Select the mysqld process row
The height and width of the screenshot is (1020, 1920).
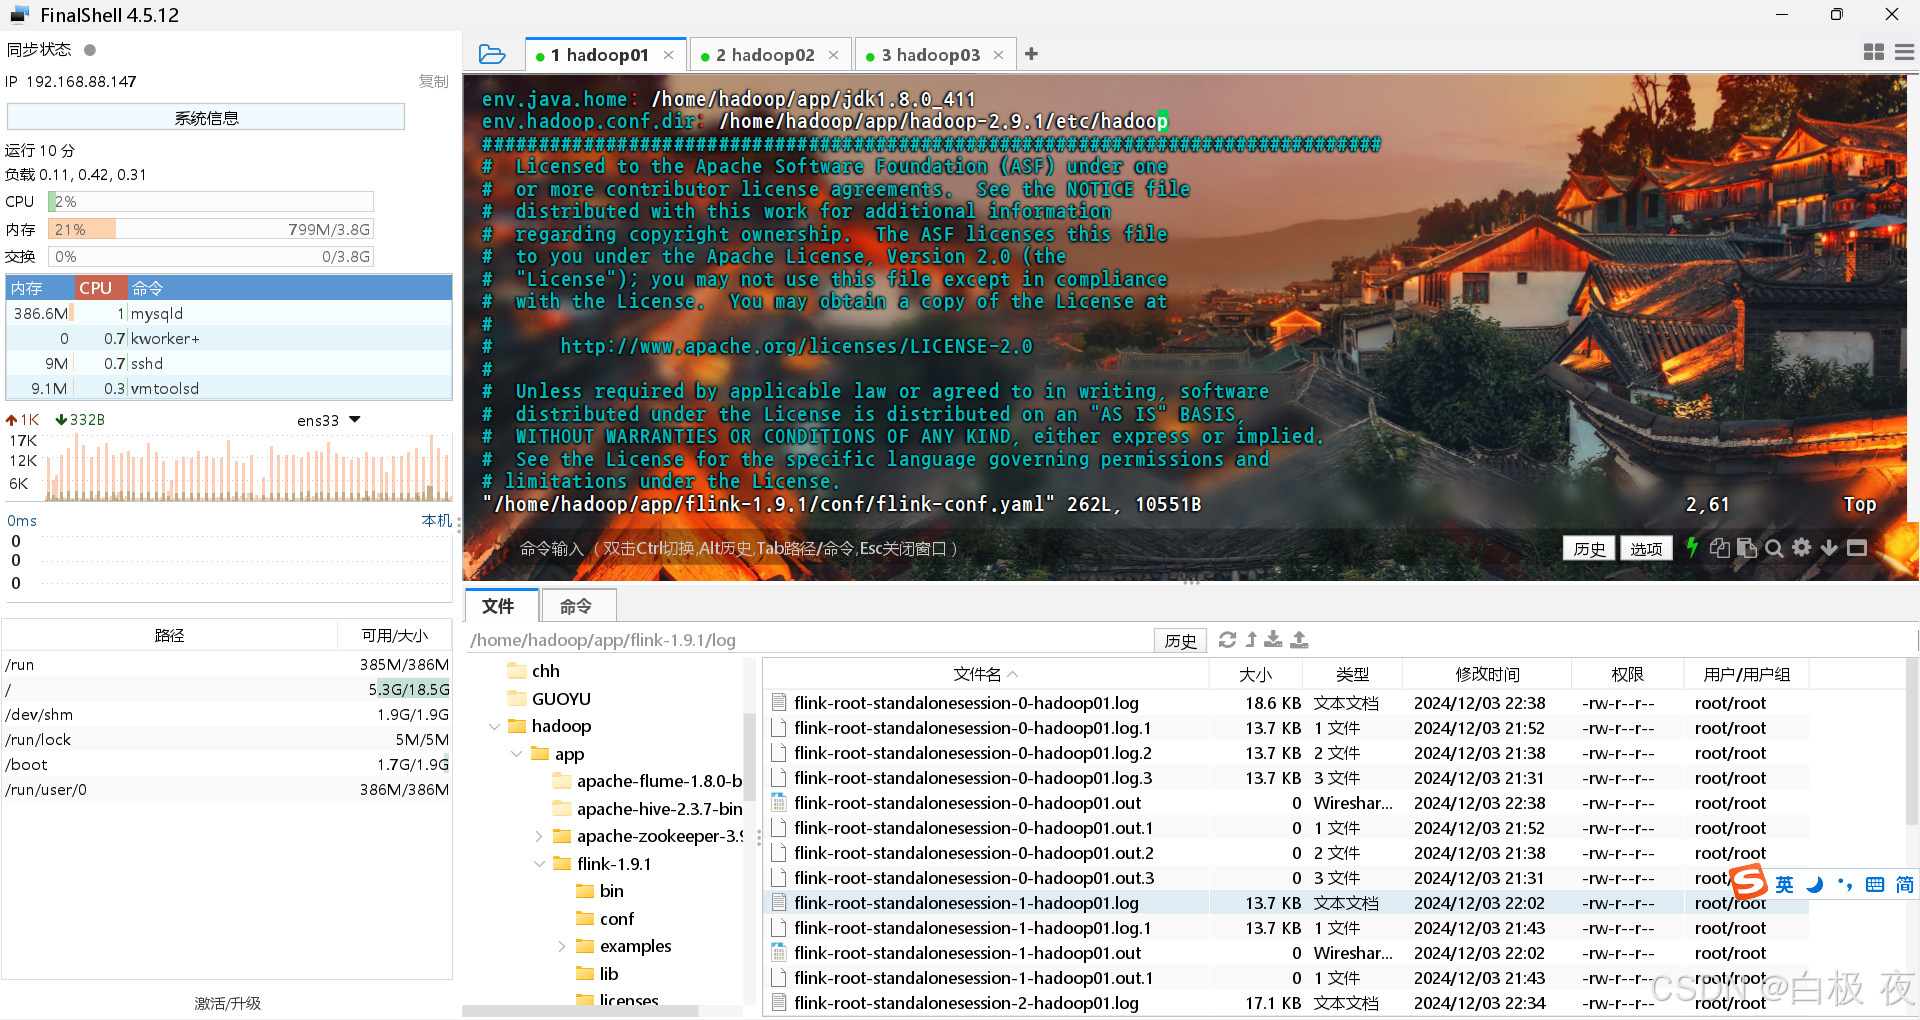click(229, 313)
